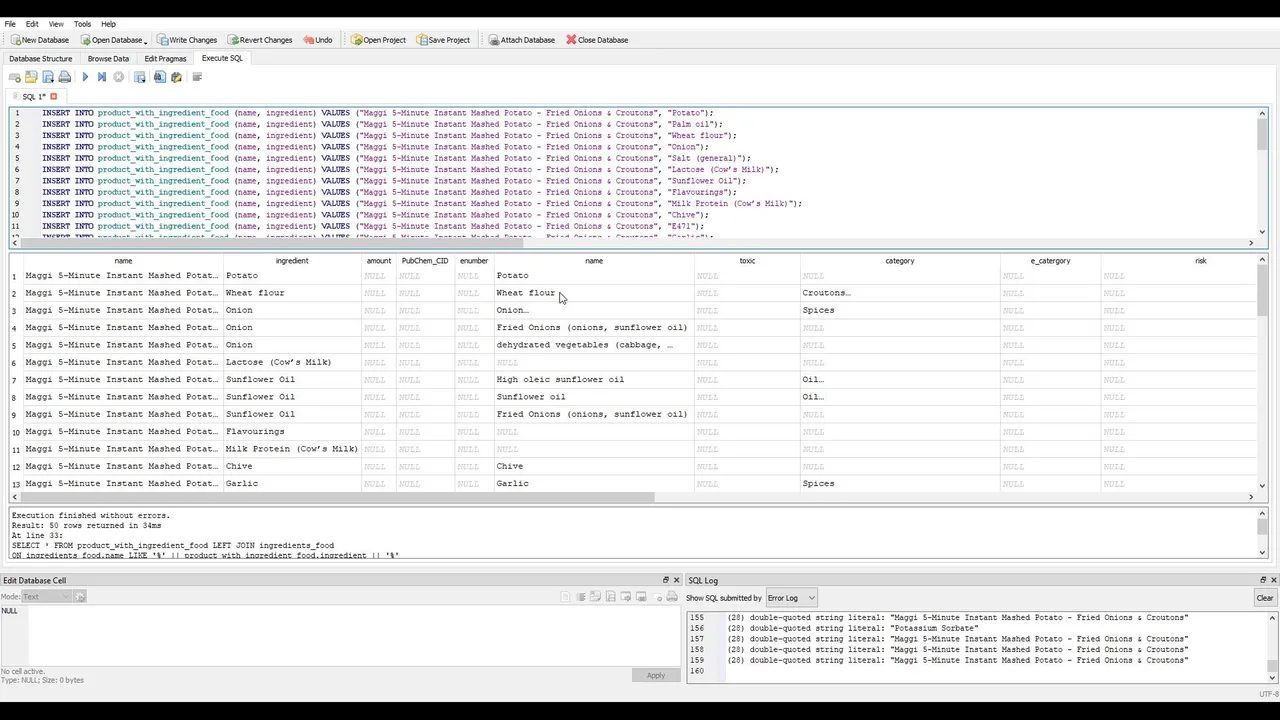The image size is (1280, 720).
Task: Open the File menu
Action: pyautogui.click(x=10, y=24)
